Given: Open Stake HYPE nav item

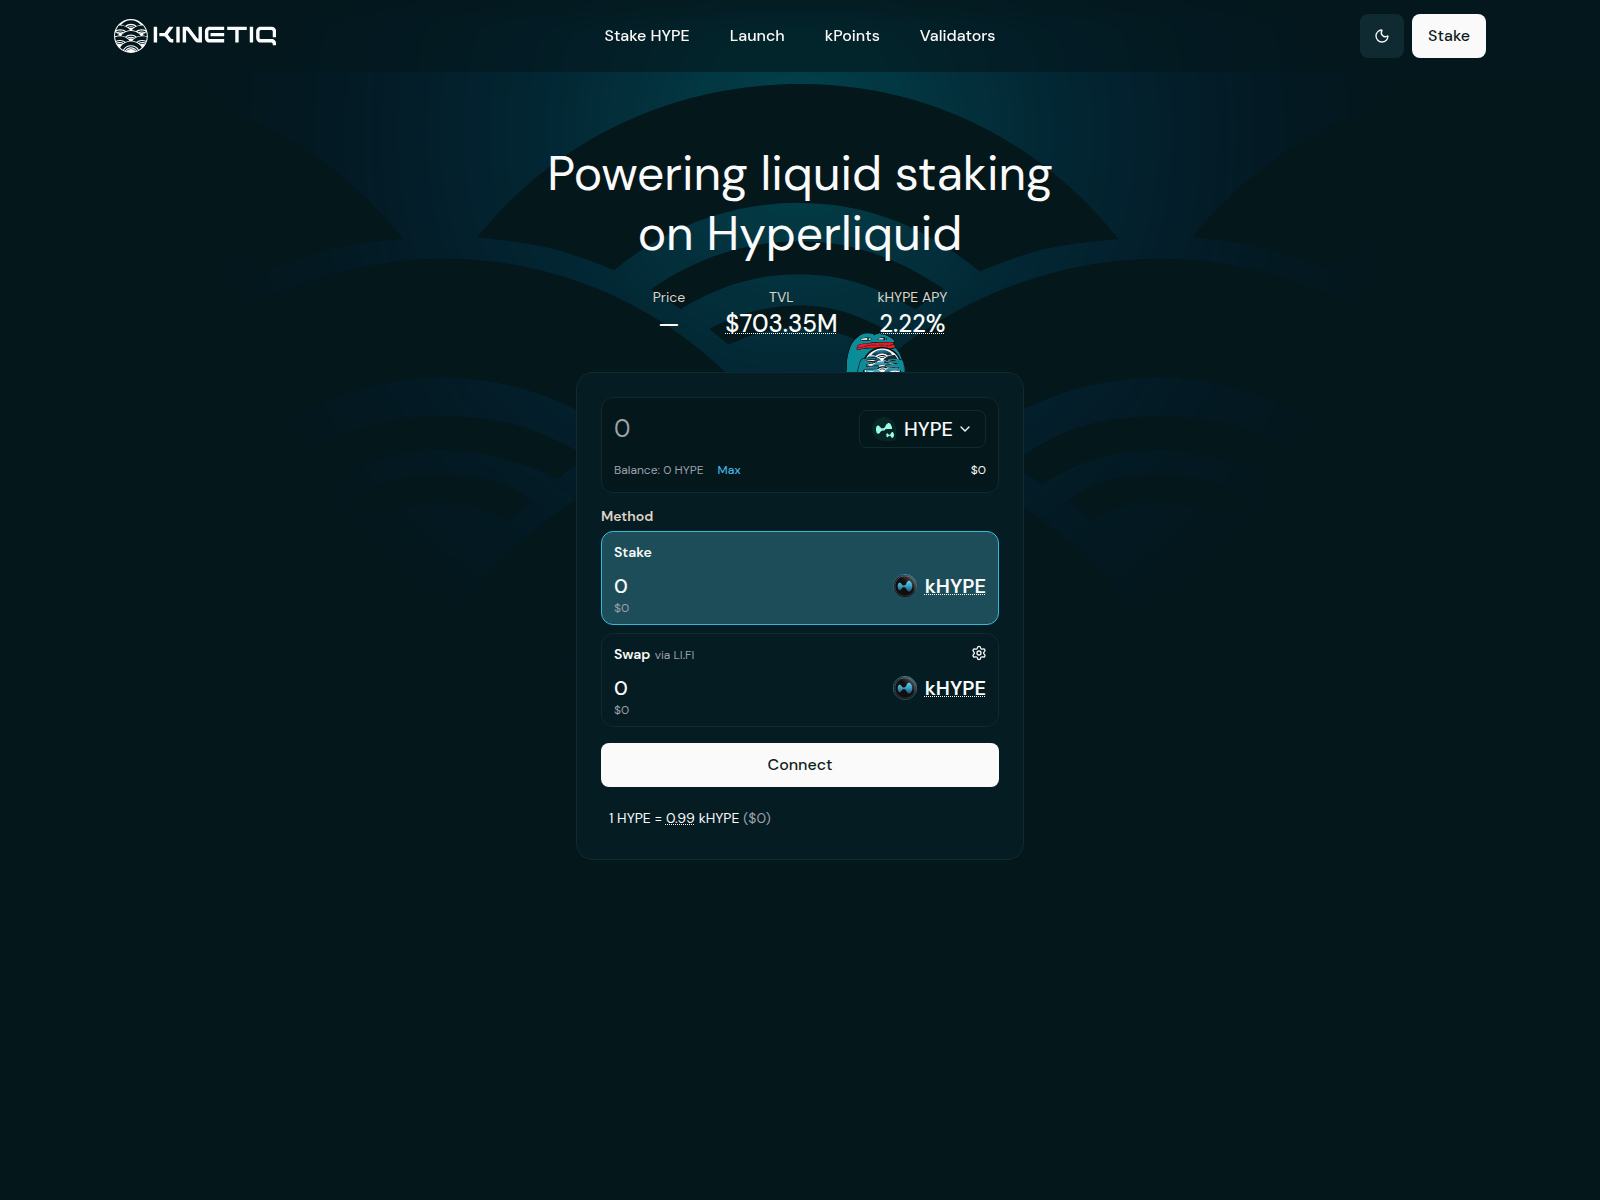Looking at the screenshot, I should (x=647, y=36).
